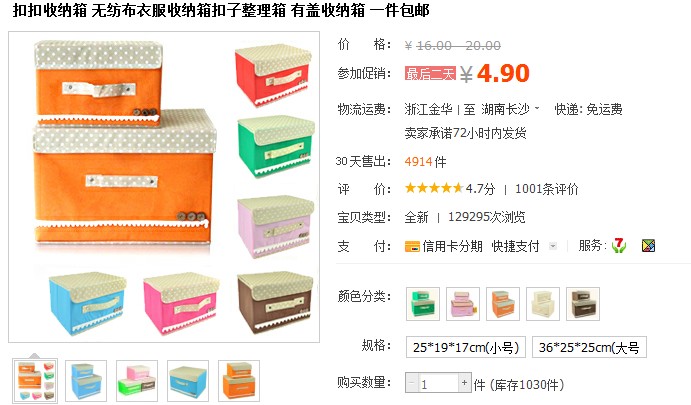Click the purchase quantity input field

pos(438,383)
